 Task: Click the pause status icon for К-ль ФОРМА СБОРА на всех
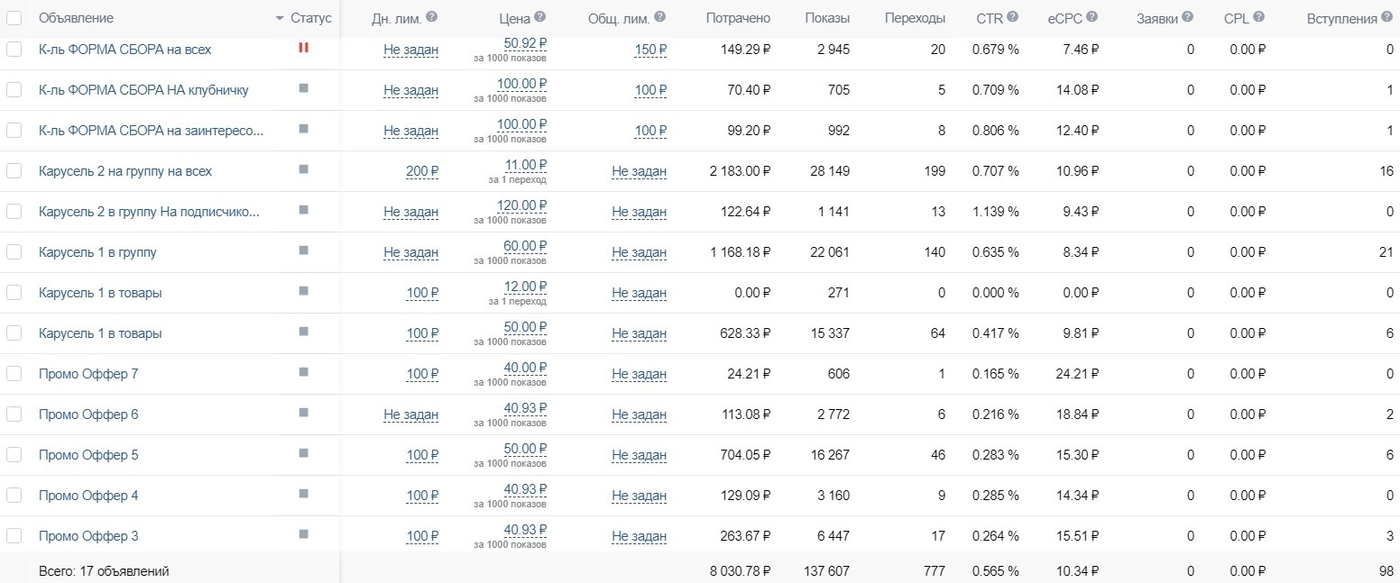coord(303,47)
